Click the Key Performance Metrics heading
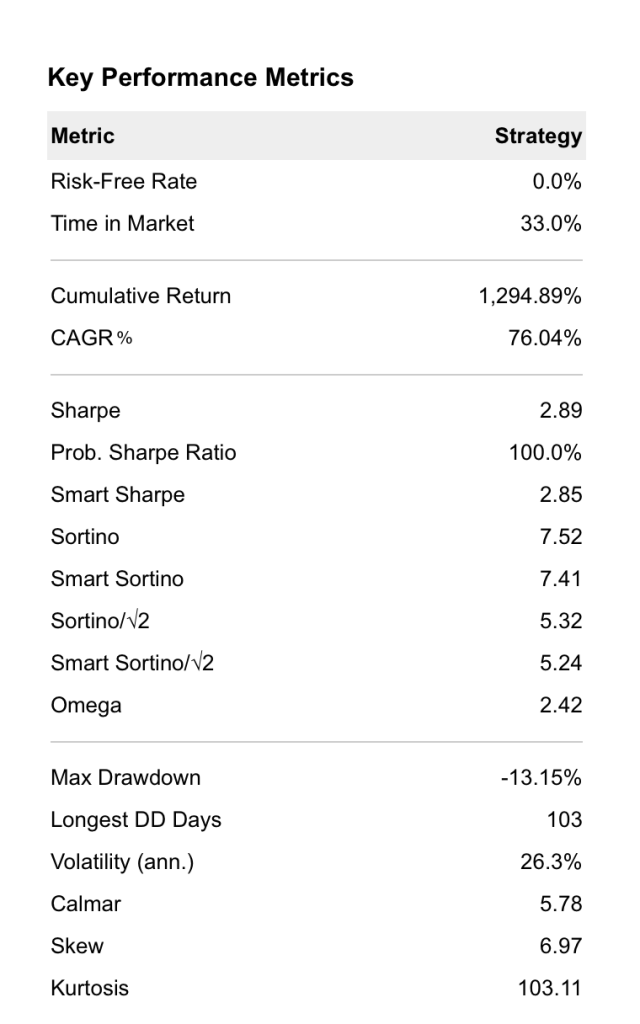This screenshot has width=640, height=1024. [200, 78]
